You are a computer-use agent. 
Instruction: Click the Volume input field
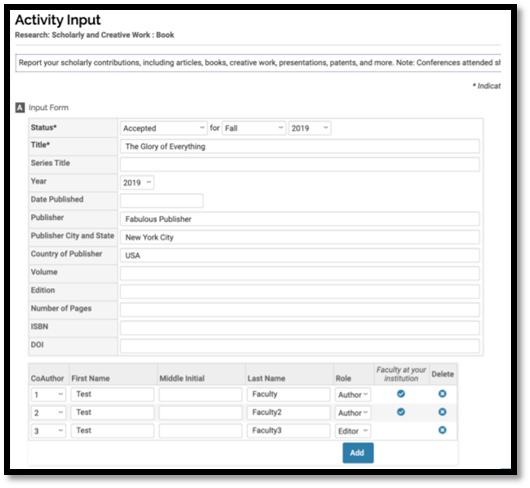pyautogui.click(x=300, y=273)
